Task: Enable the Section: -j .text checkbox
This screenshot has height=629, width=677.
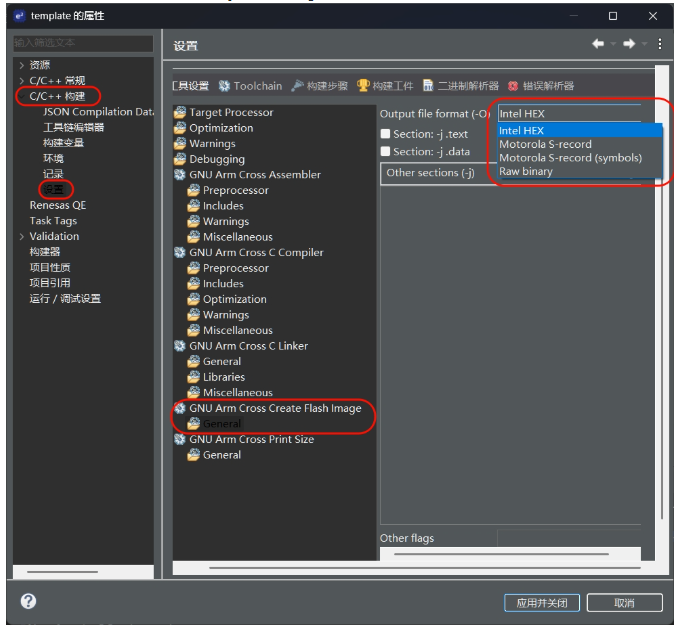Action: tap(385, 134)
